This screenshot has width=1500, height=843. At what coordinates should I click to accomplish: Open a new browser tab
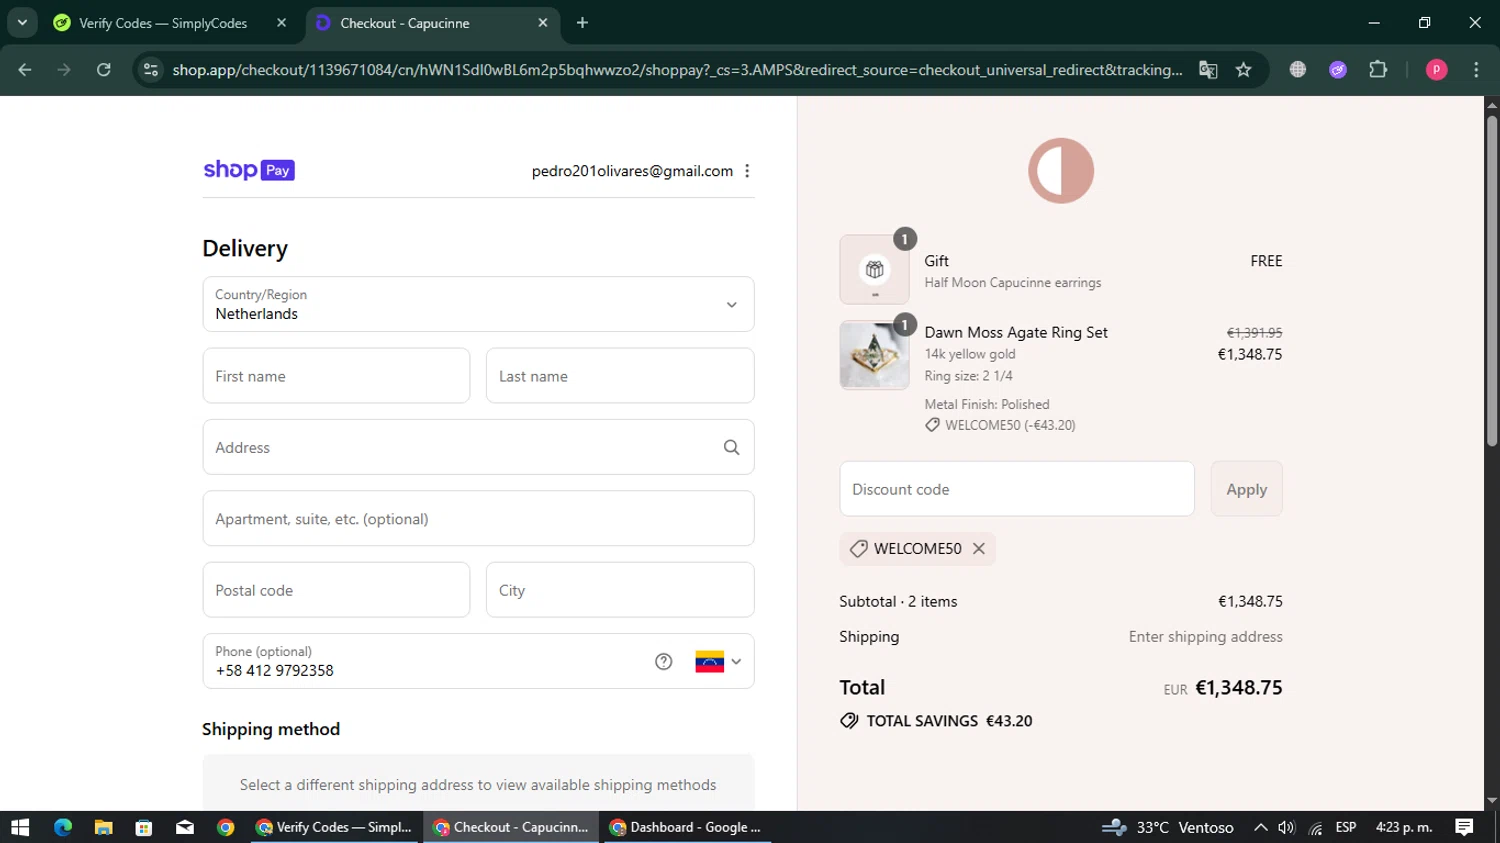pyautogui.click(x=582, y=23)
